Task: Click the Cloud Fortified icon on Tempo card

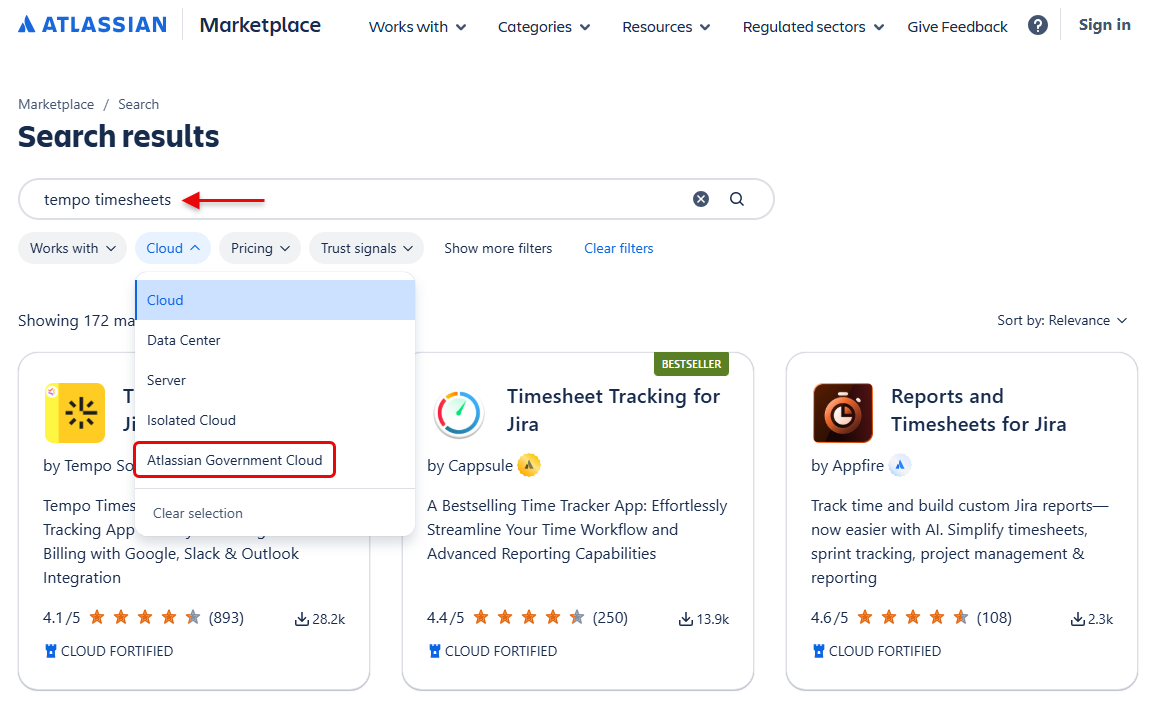Action: (x=51, y=651)
